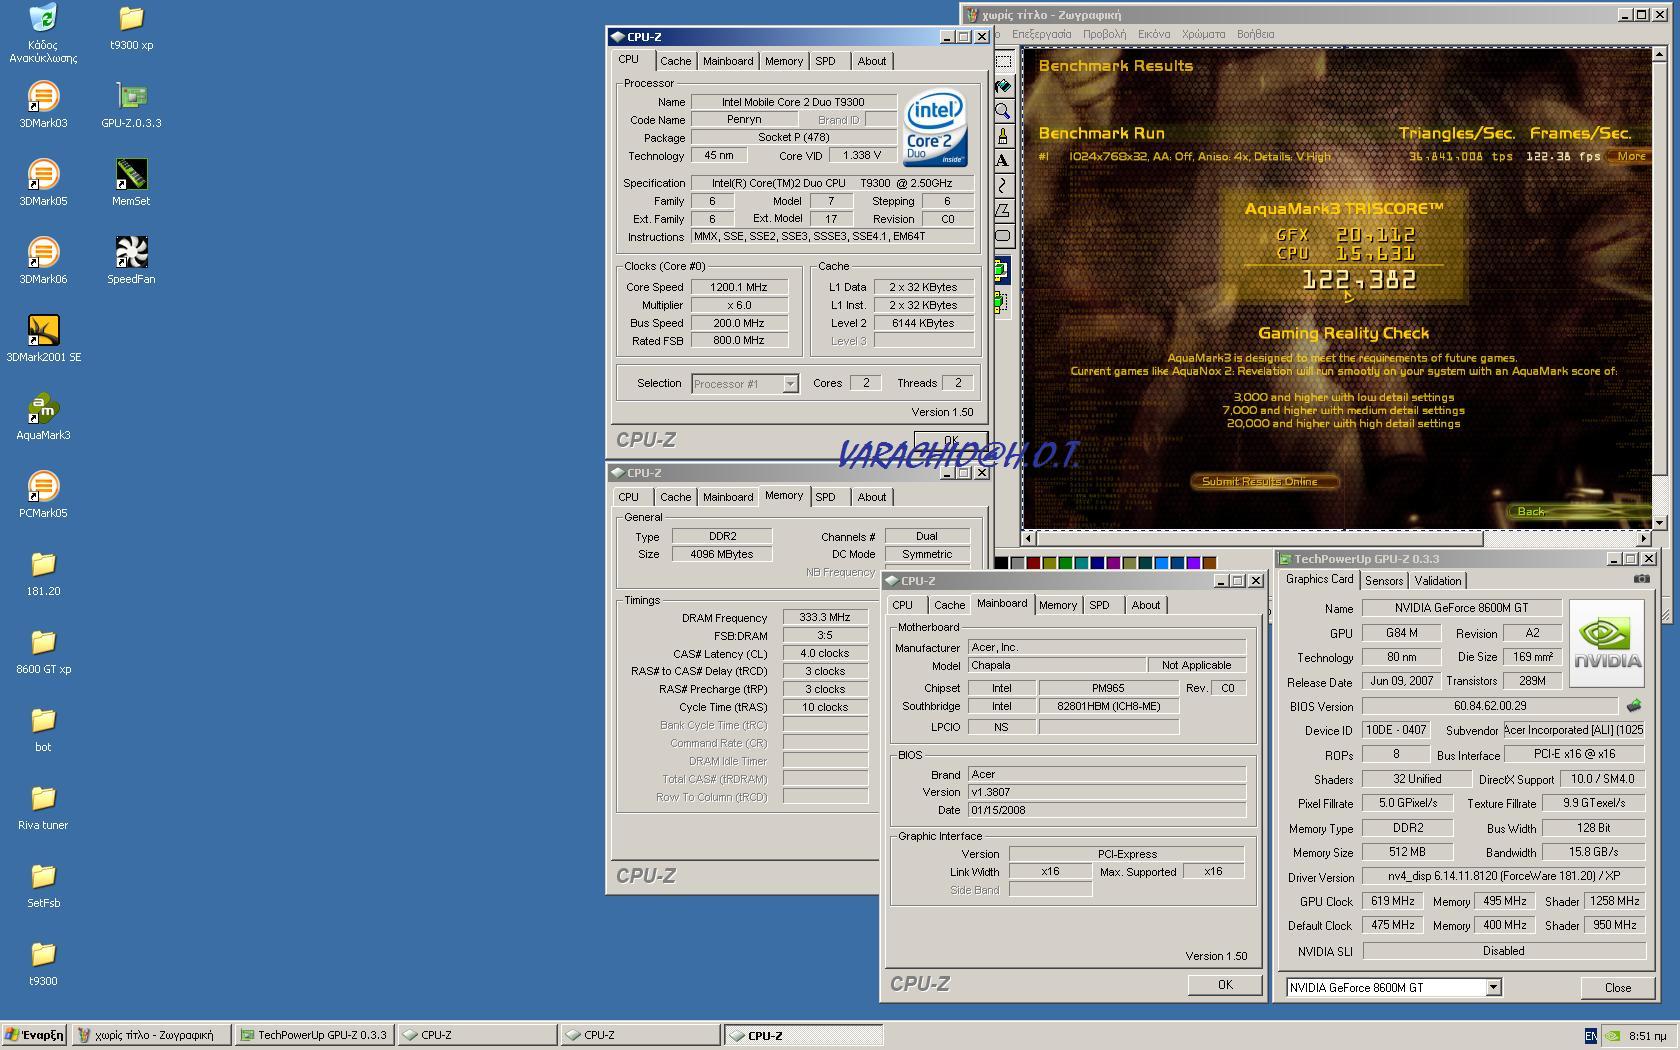Switch to GPU-Z taskbar button
Viewport: 1680px width, 1050px height.
point(314,1035)
